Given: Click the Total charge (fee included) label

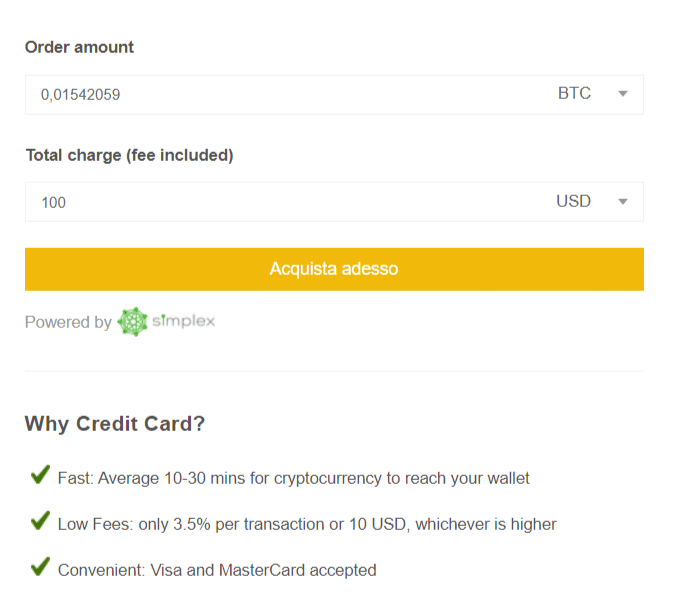Looking at the screenshot, I should [x=129, y=155].
